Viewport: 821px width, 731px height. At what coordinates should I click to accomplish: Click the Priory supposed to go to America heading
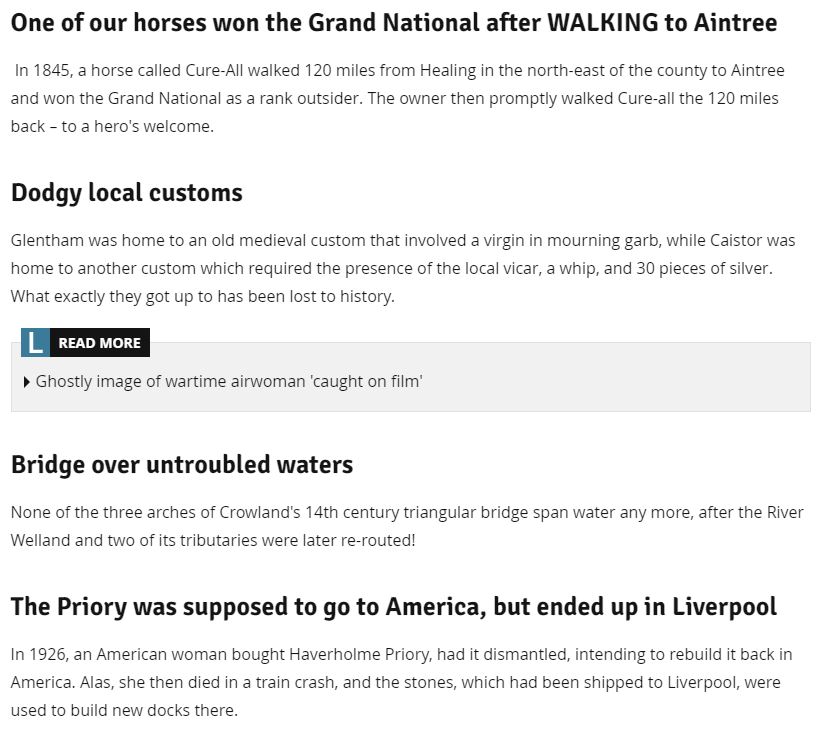click(394, 607)
